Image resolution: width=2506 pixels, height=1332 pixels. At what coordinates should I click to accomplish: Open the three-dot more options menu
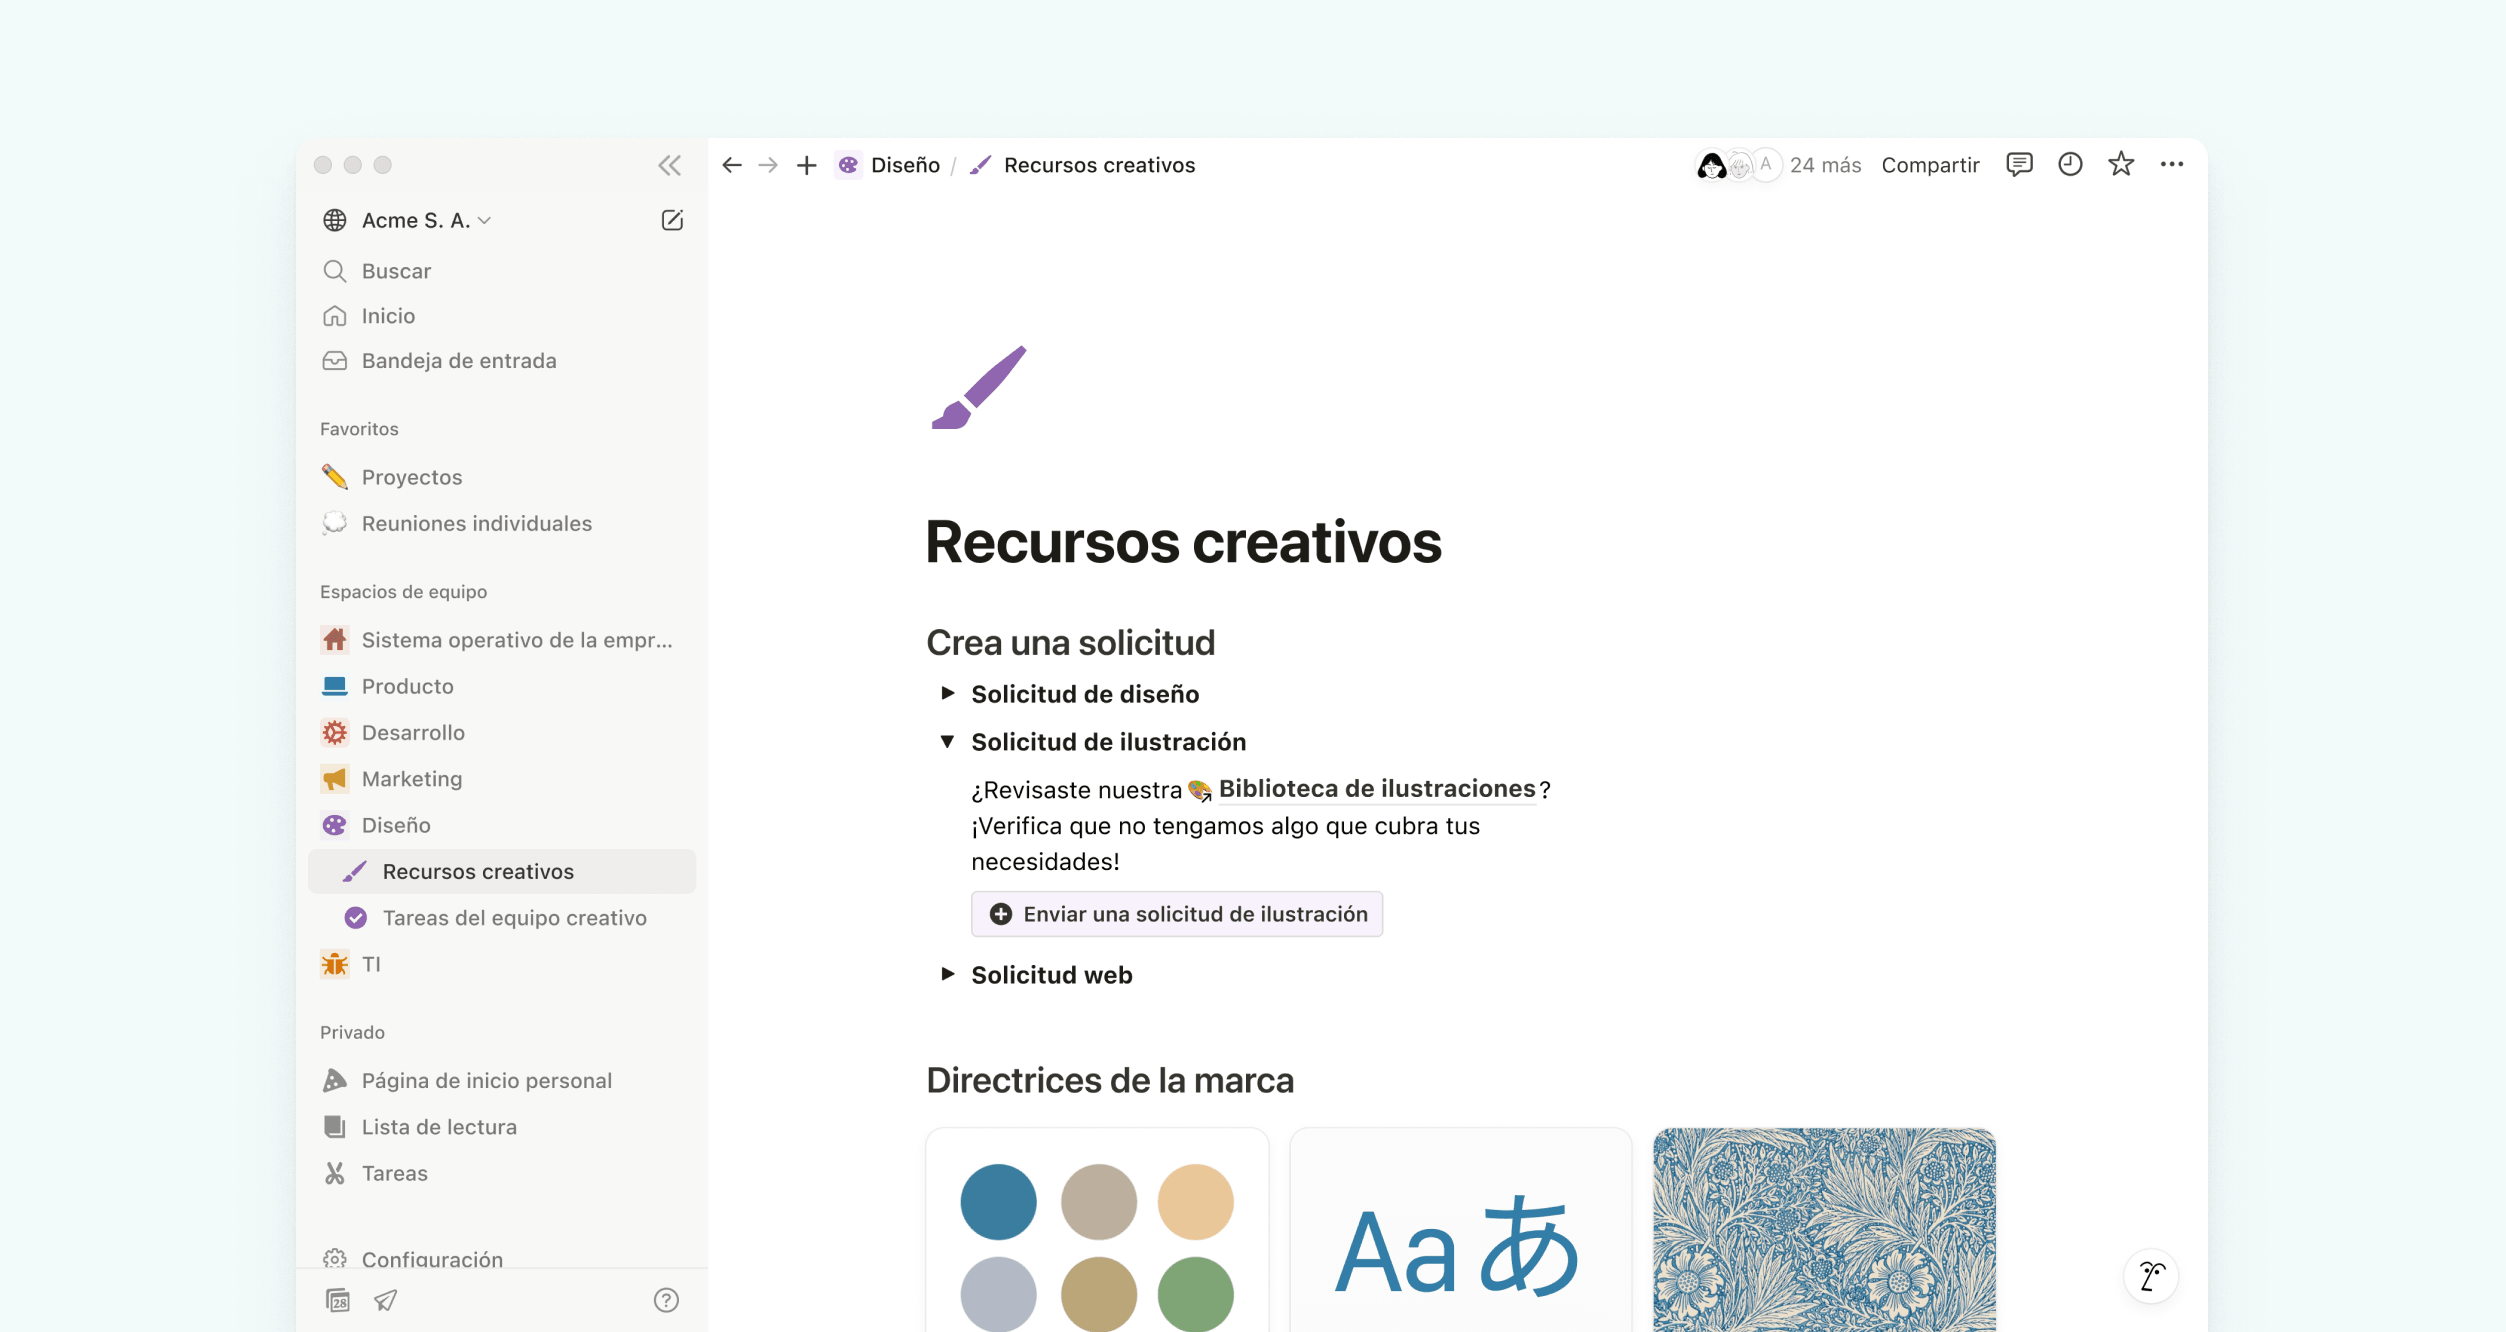pos(2172,164)
